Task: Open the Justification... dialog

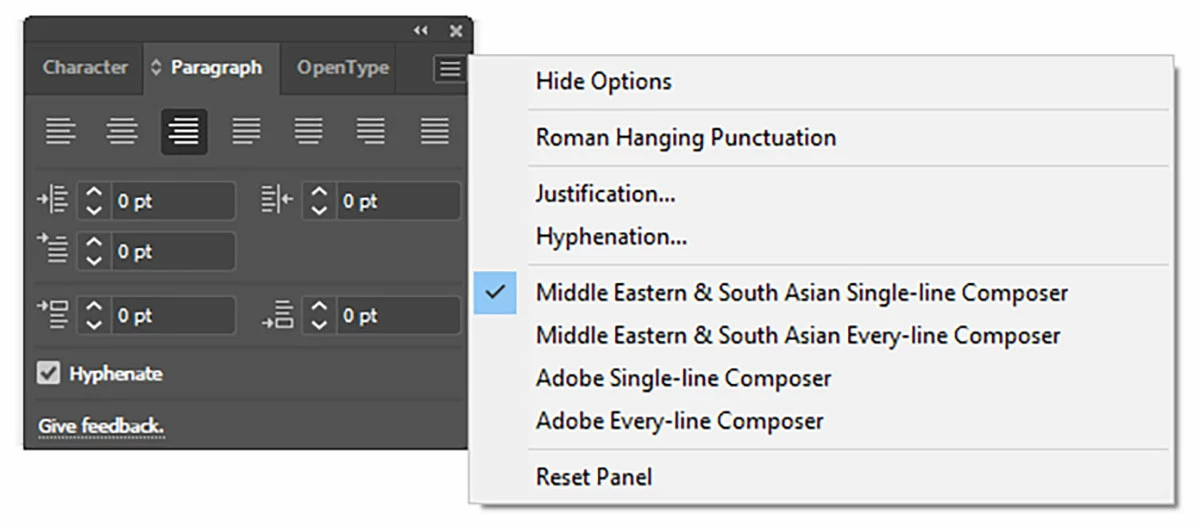Action: click(x=605, y=194)
